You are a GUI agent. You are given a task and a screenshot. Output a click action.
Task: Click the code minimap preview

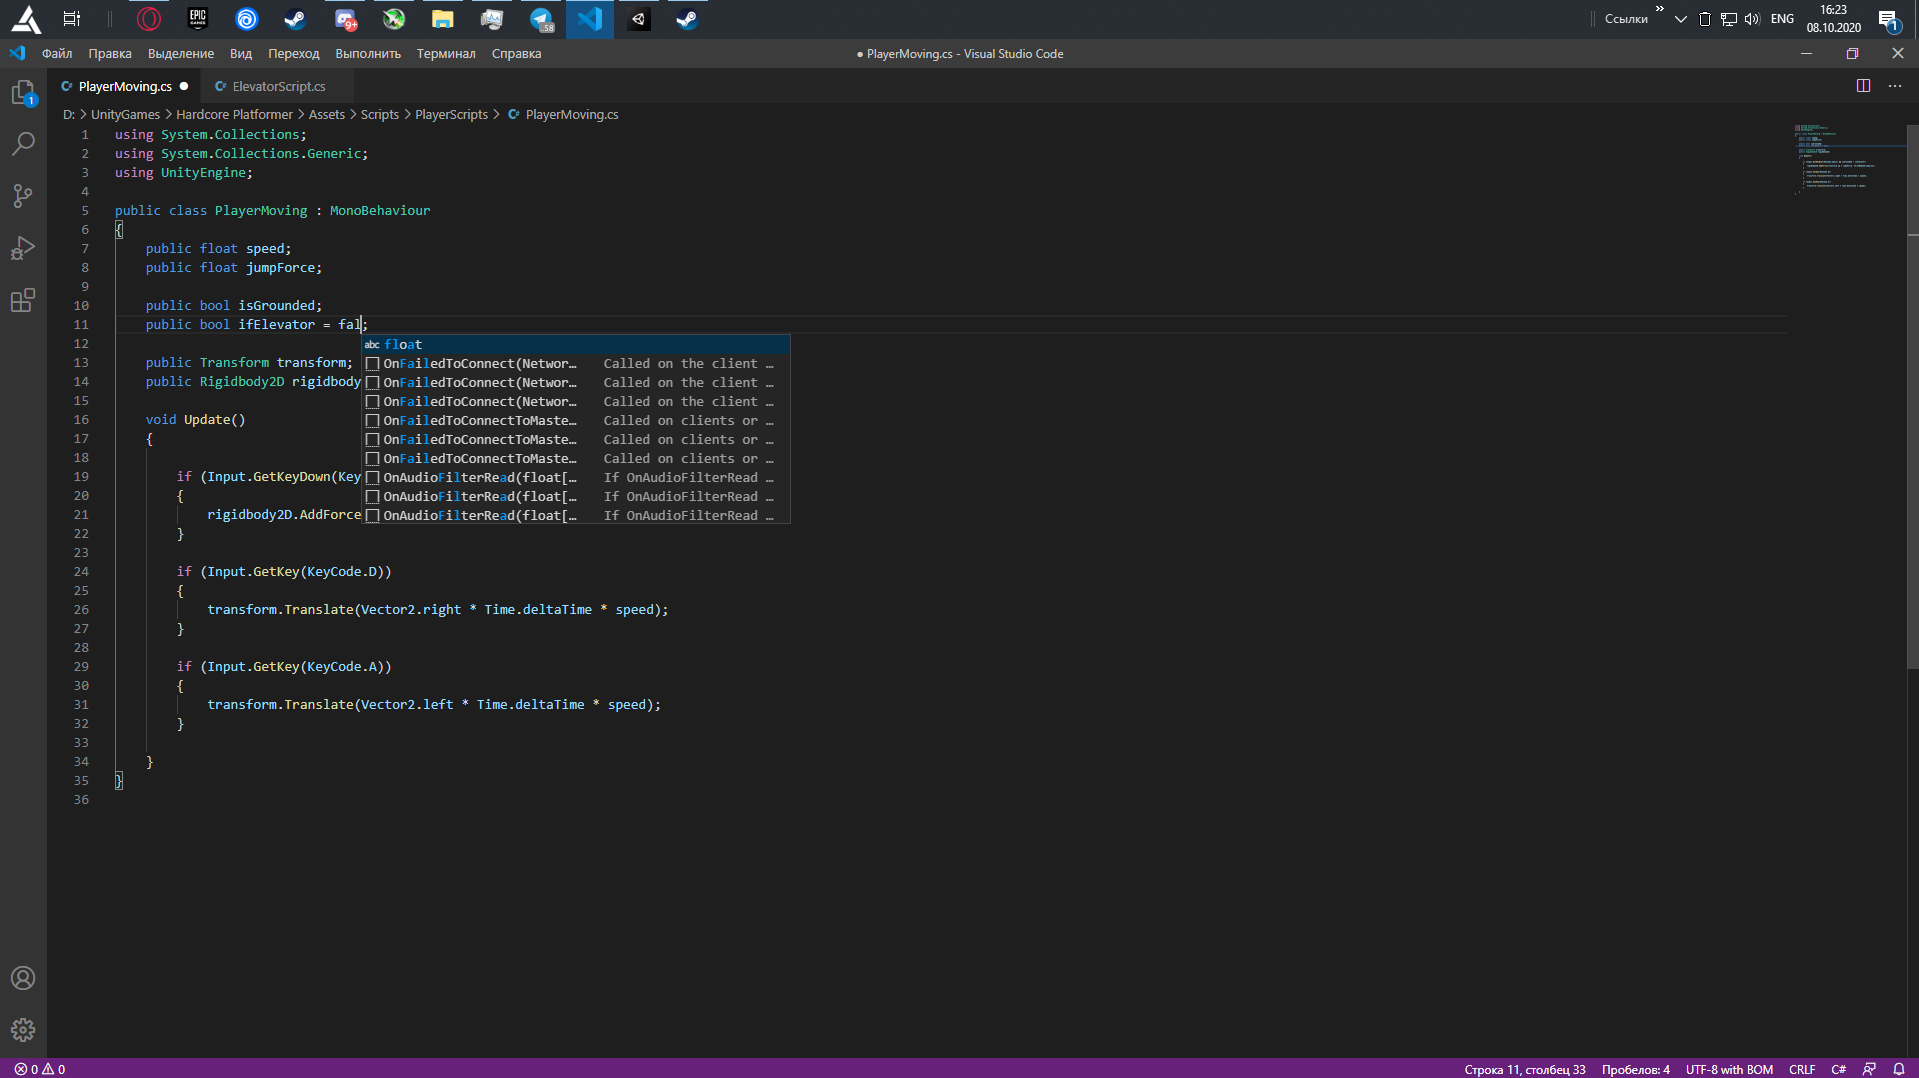[1848, 160]
